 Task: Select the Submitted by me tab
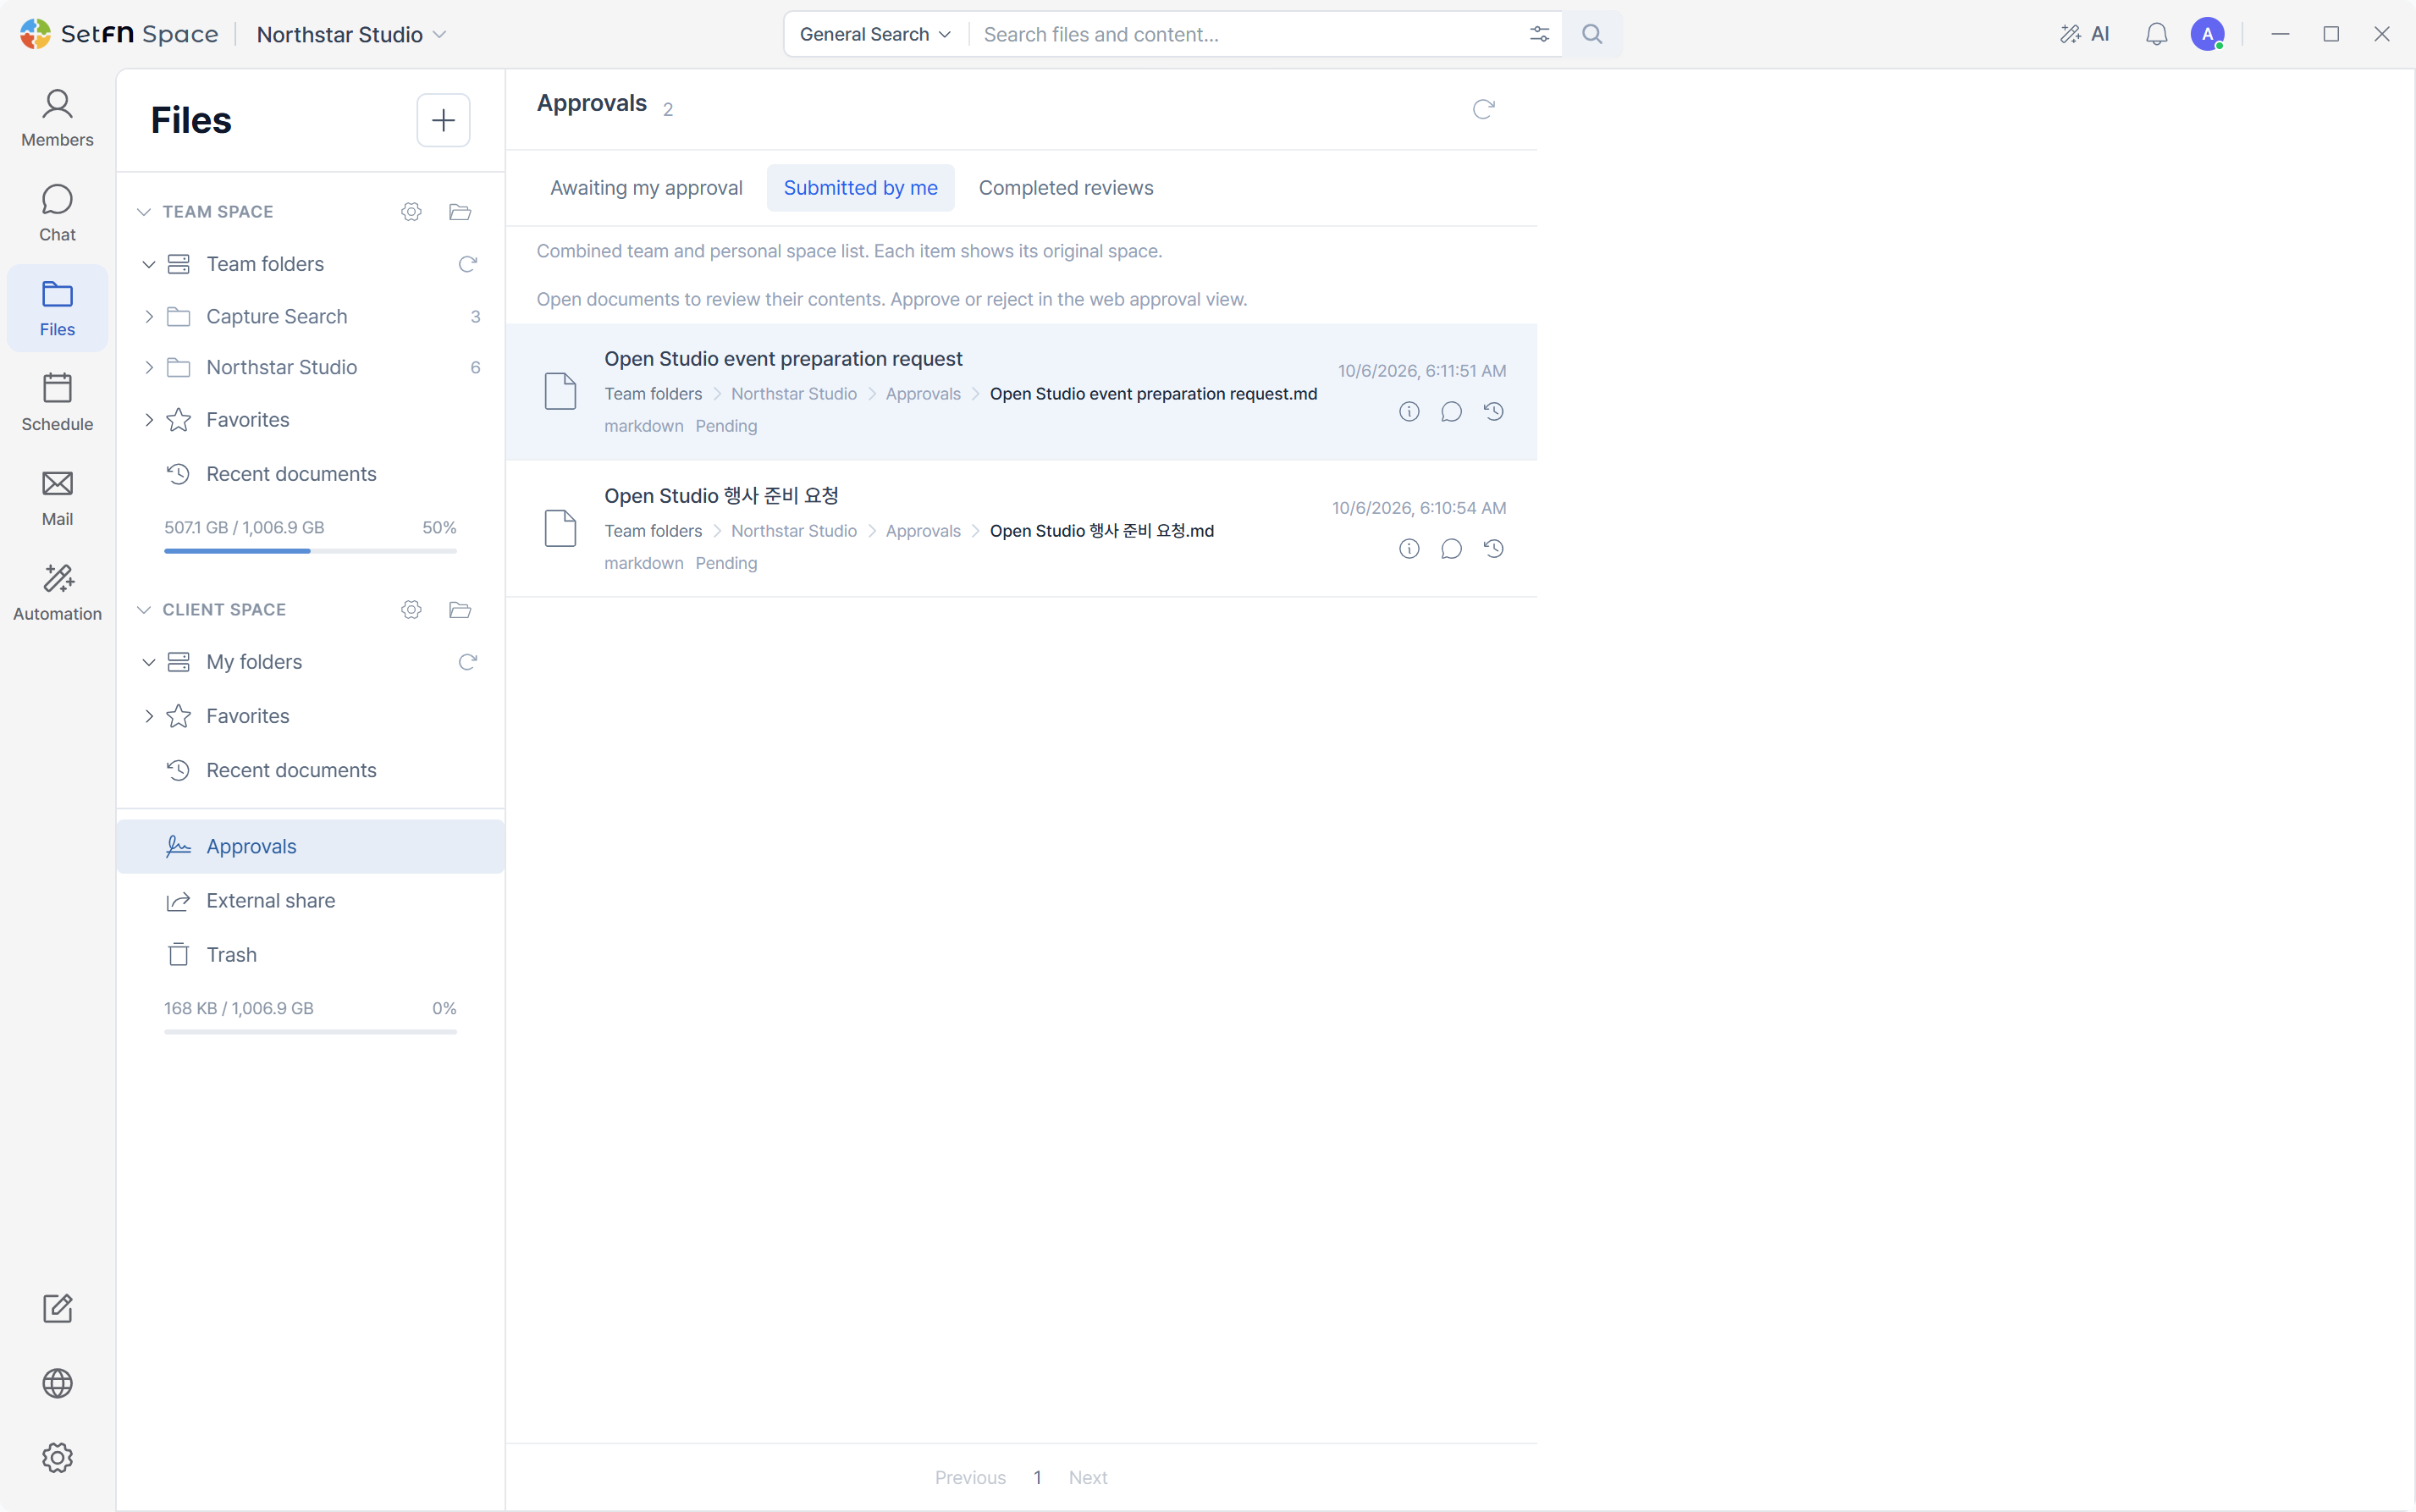point(860,188)
